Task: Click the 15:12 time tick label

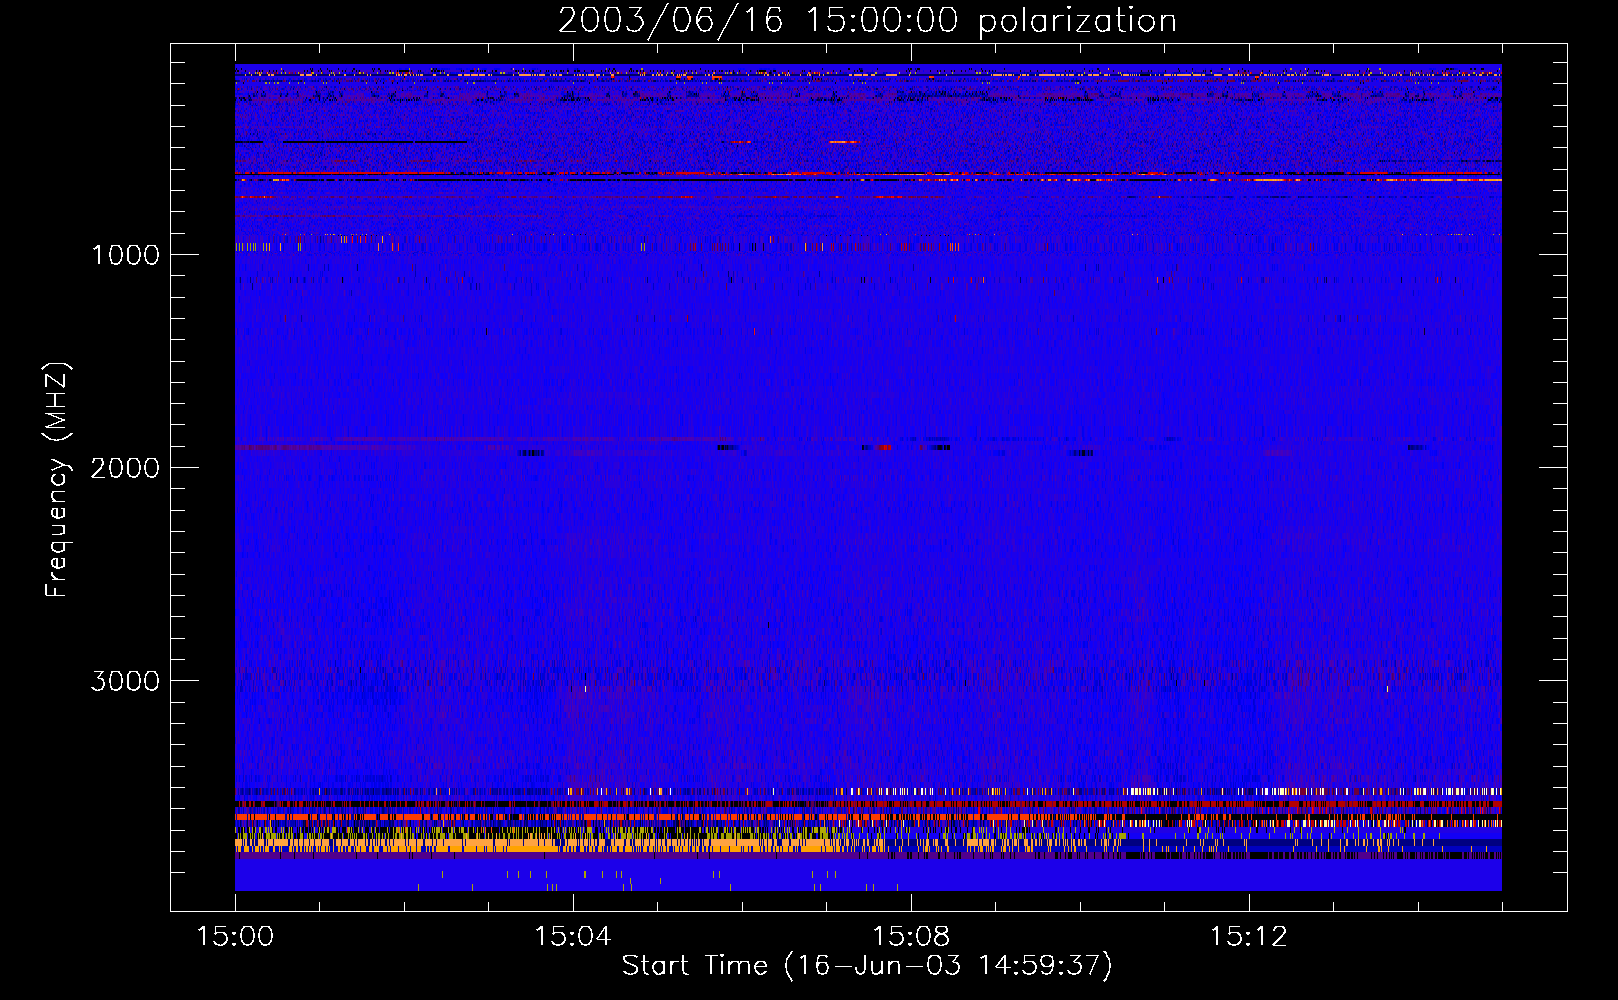Action: point(1248,937)
